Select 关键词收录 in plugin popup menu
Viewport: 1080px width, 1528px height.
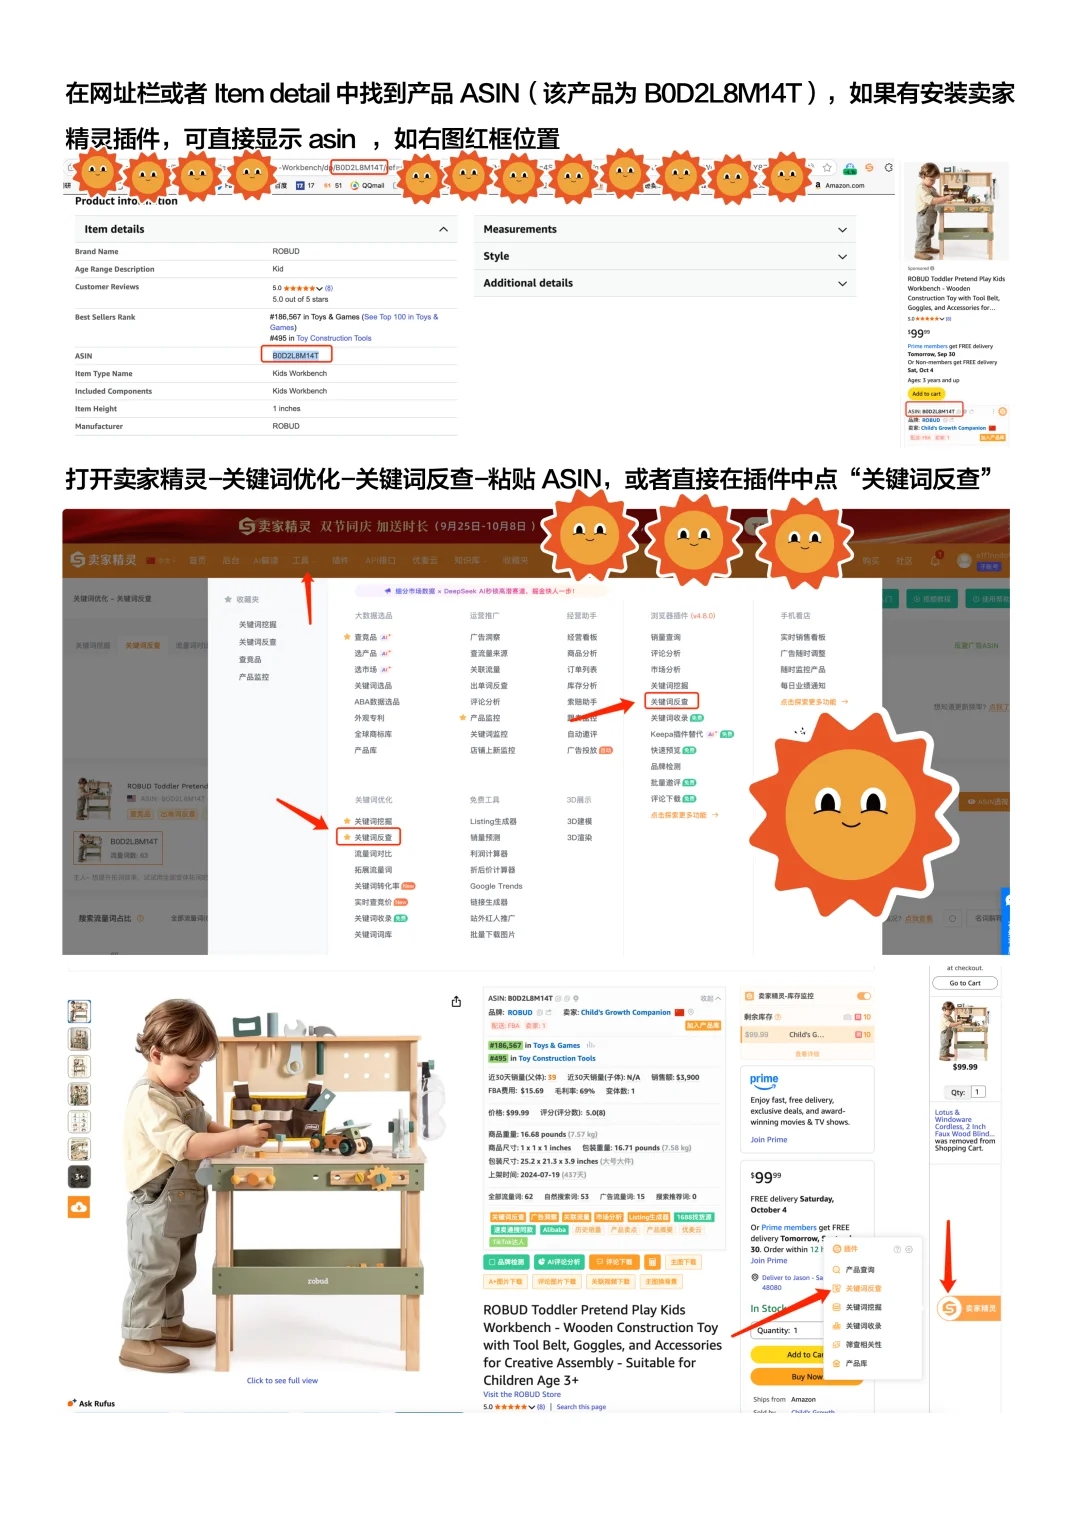[863, 1326]
